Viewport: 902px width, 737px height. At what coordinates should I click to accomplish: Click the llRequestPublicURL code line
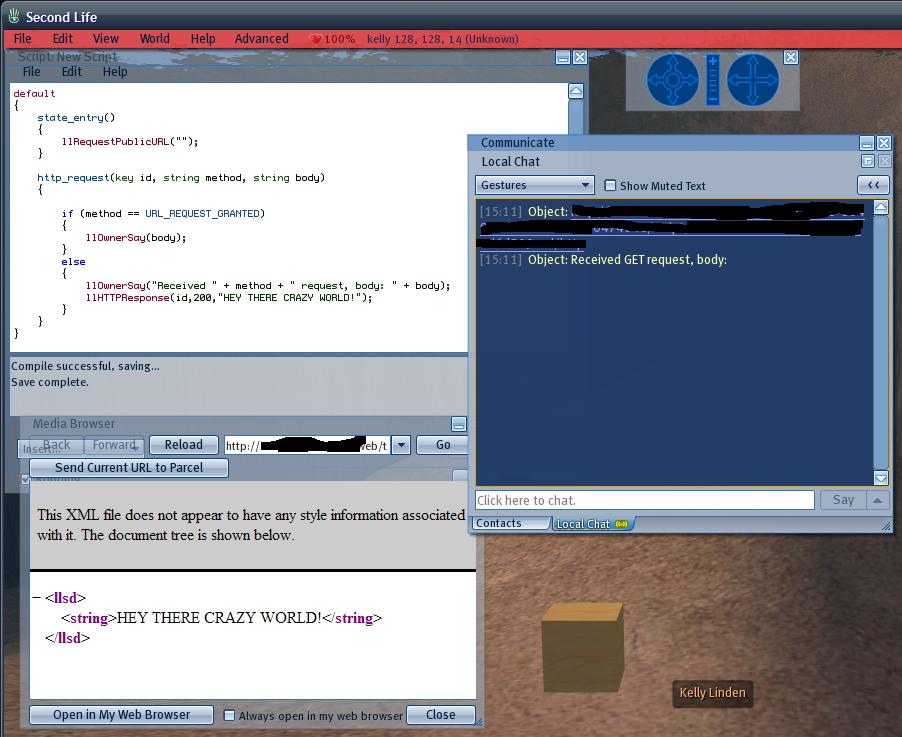[x=130, y=142]
